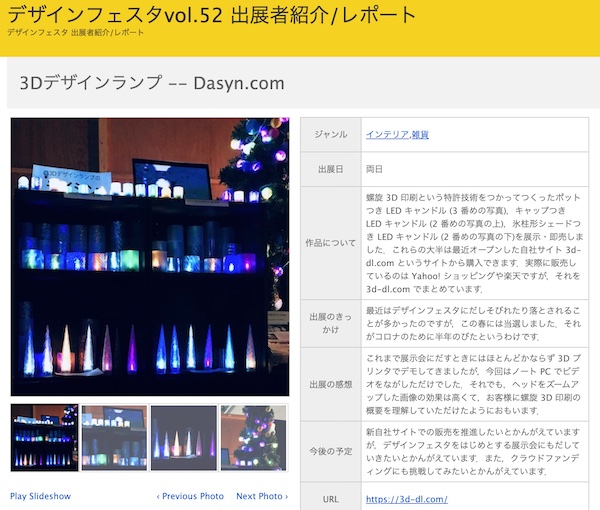This screenshot has height=510, width=600.
Task: Visit the https://3d-dl.com/ URL link
Action: click(406, 499)
